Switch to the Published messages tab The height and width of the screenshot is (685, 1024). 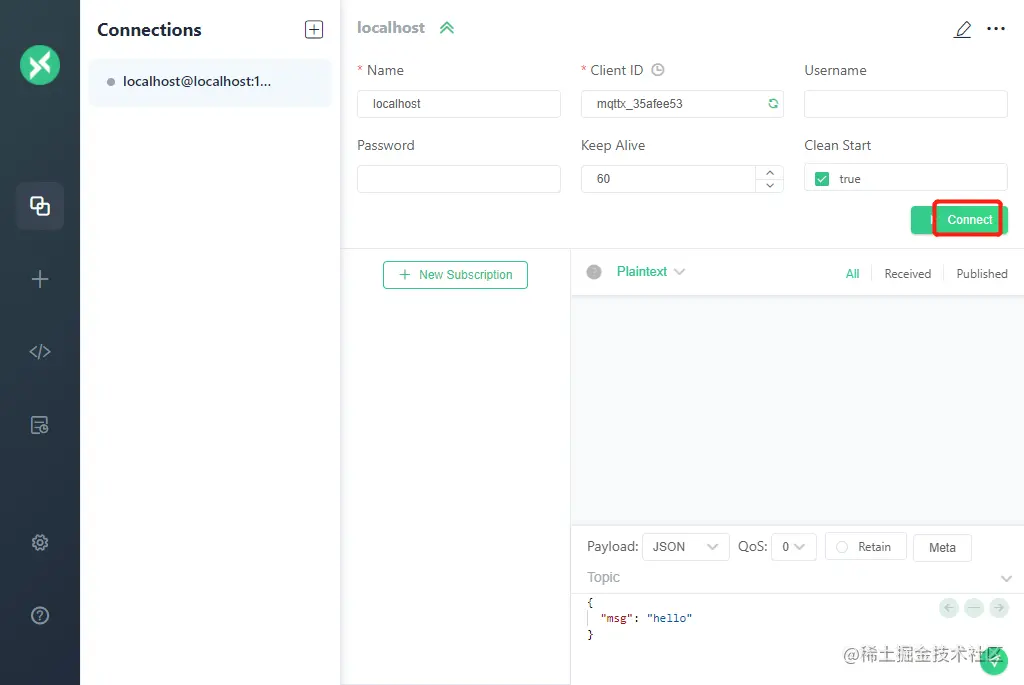[x=981, y=274]
